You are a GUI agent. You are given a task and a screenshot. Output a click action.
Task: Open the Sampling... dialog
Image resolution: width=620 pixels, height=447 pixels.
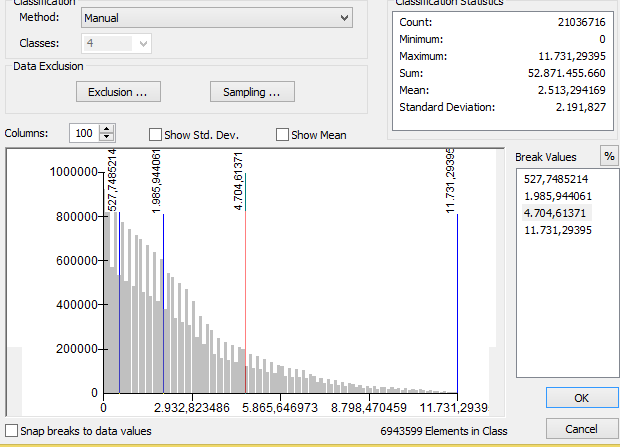(251, 92)
